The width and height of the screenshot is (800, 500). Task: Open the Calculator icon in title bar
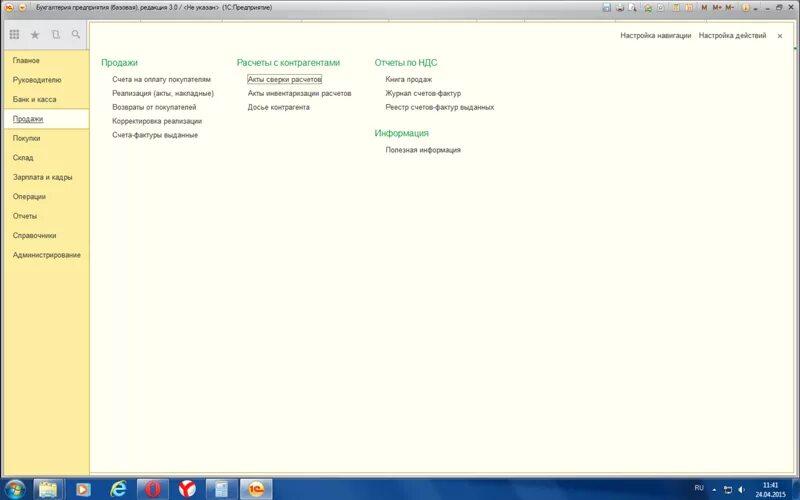click(x=676, y=8)
